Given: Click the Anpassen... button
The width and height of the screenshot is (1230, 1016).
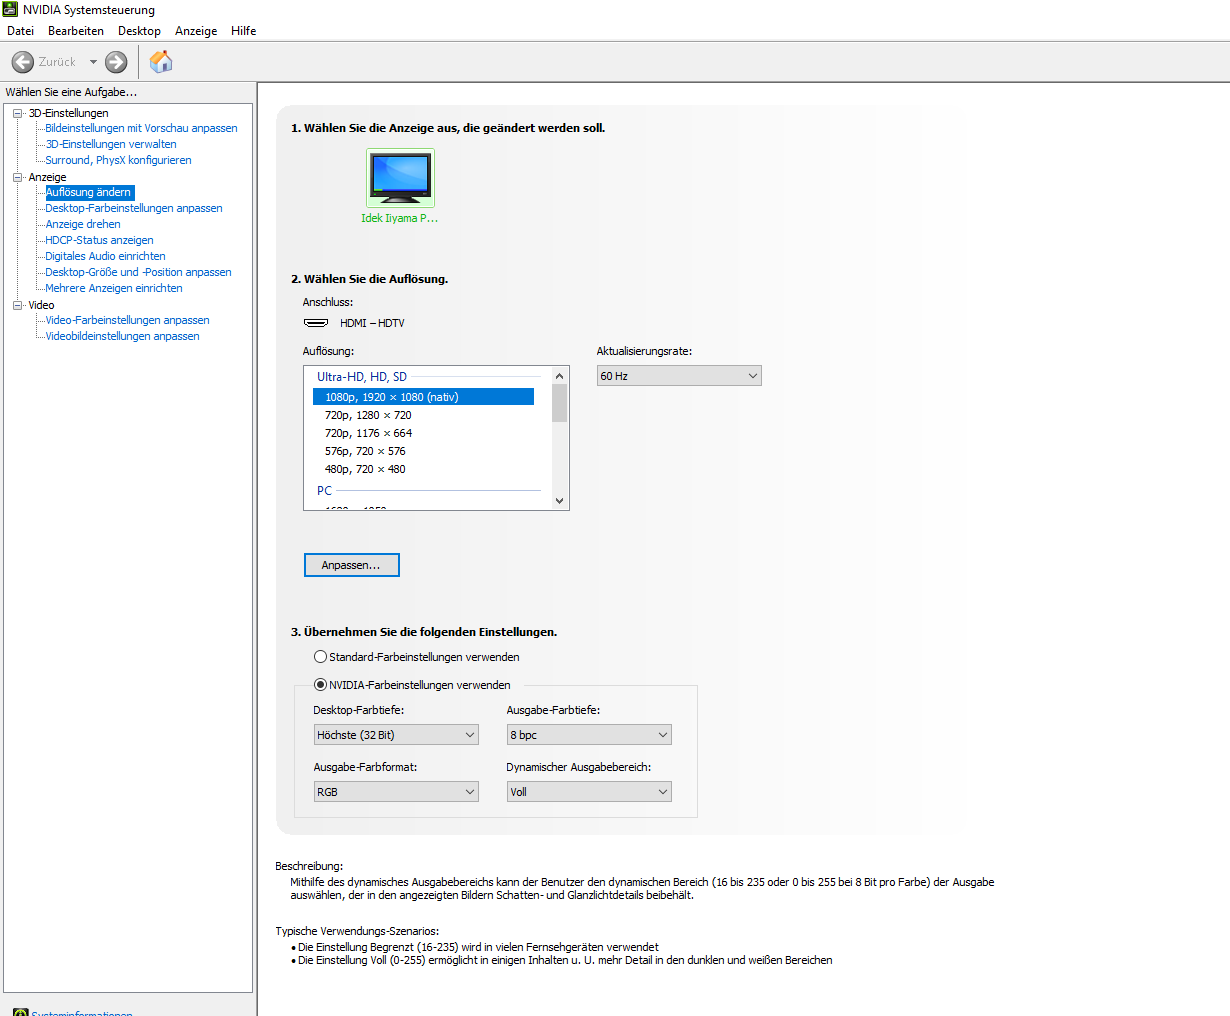Looking at the screenshot, I should (x=351, y=565).
